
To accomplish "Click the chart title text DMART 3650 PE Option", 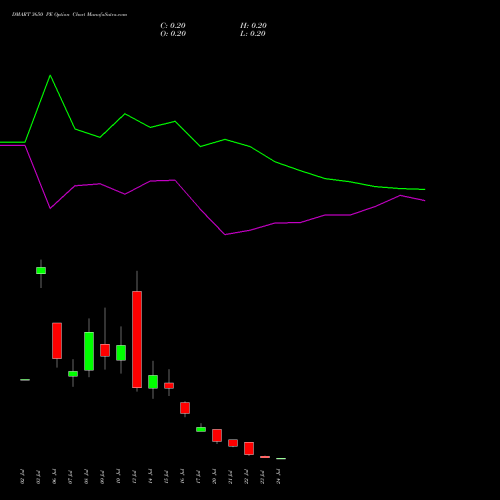I will [x=41, y=15].
